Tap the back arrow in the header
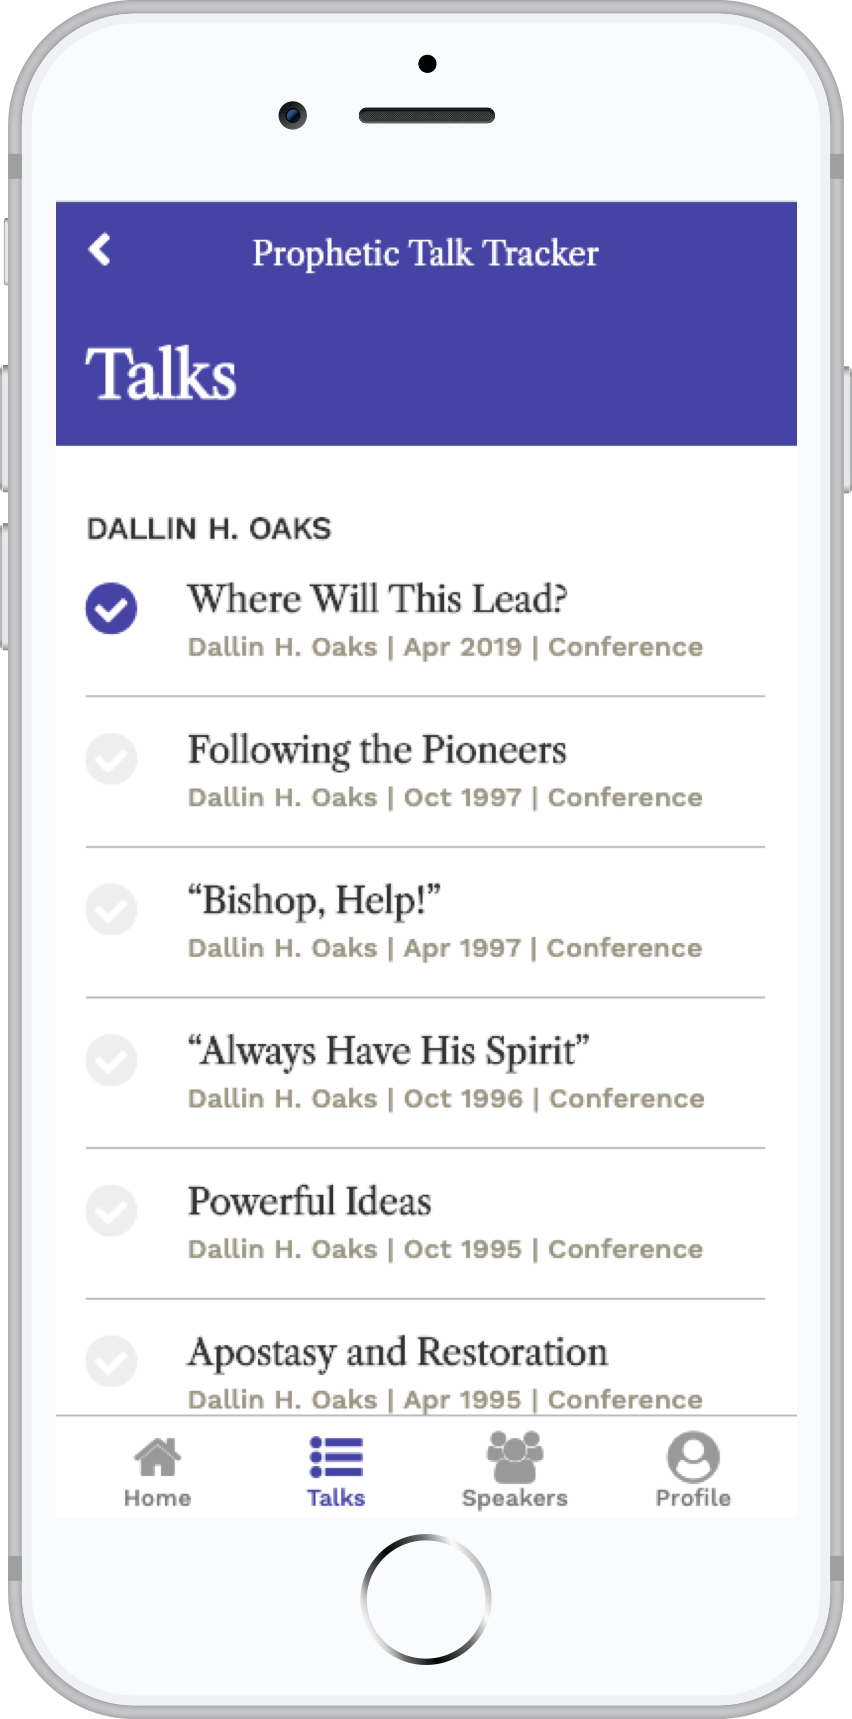852x1719 pixels. (100, 249)
